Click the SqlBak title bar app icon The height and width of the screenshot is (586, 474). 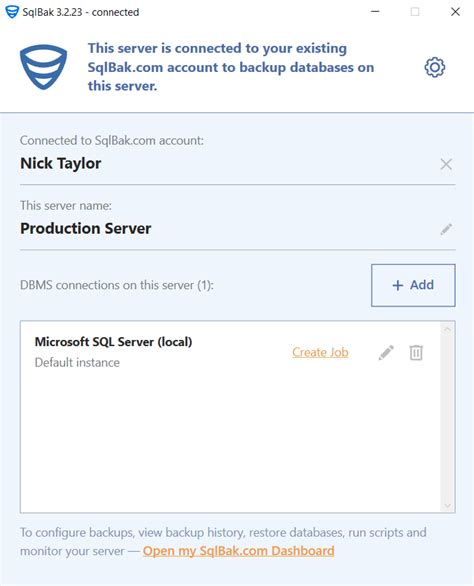[12, 12]
